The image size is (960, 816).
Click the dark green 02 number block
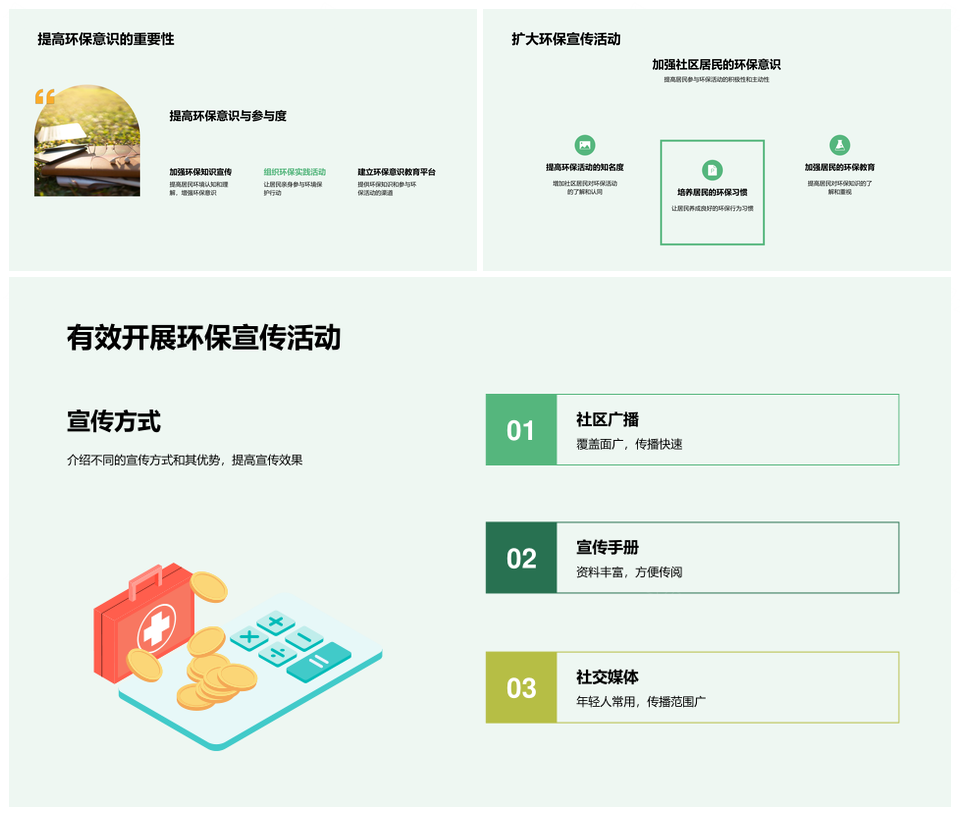[x=521, y=558]
